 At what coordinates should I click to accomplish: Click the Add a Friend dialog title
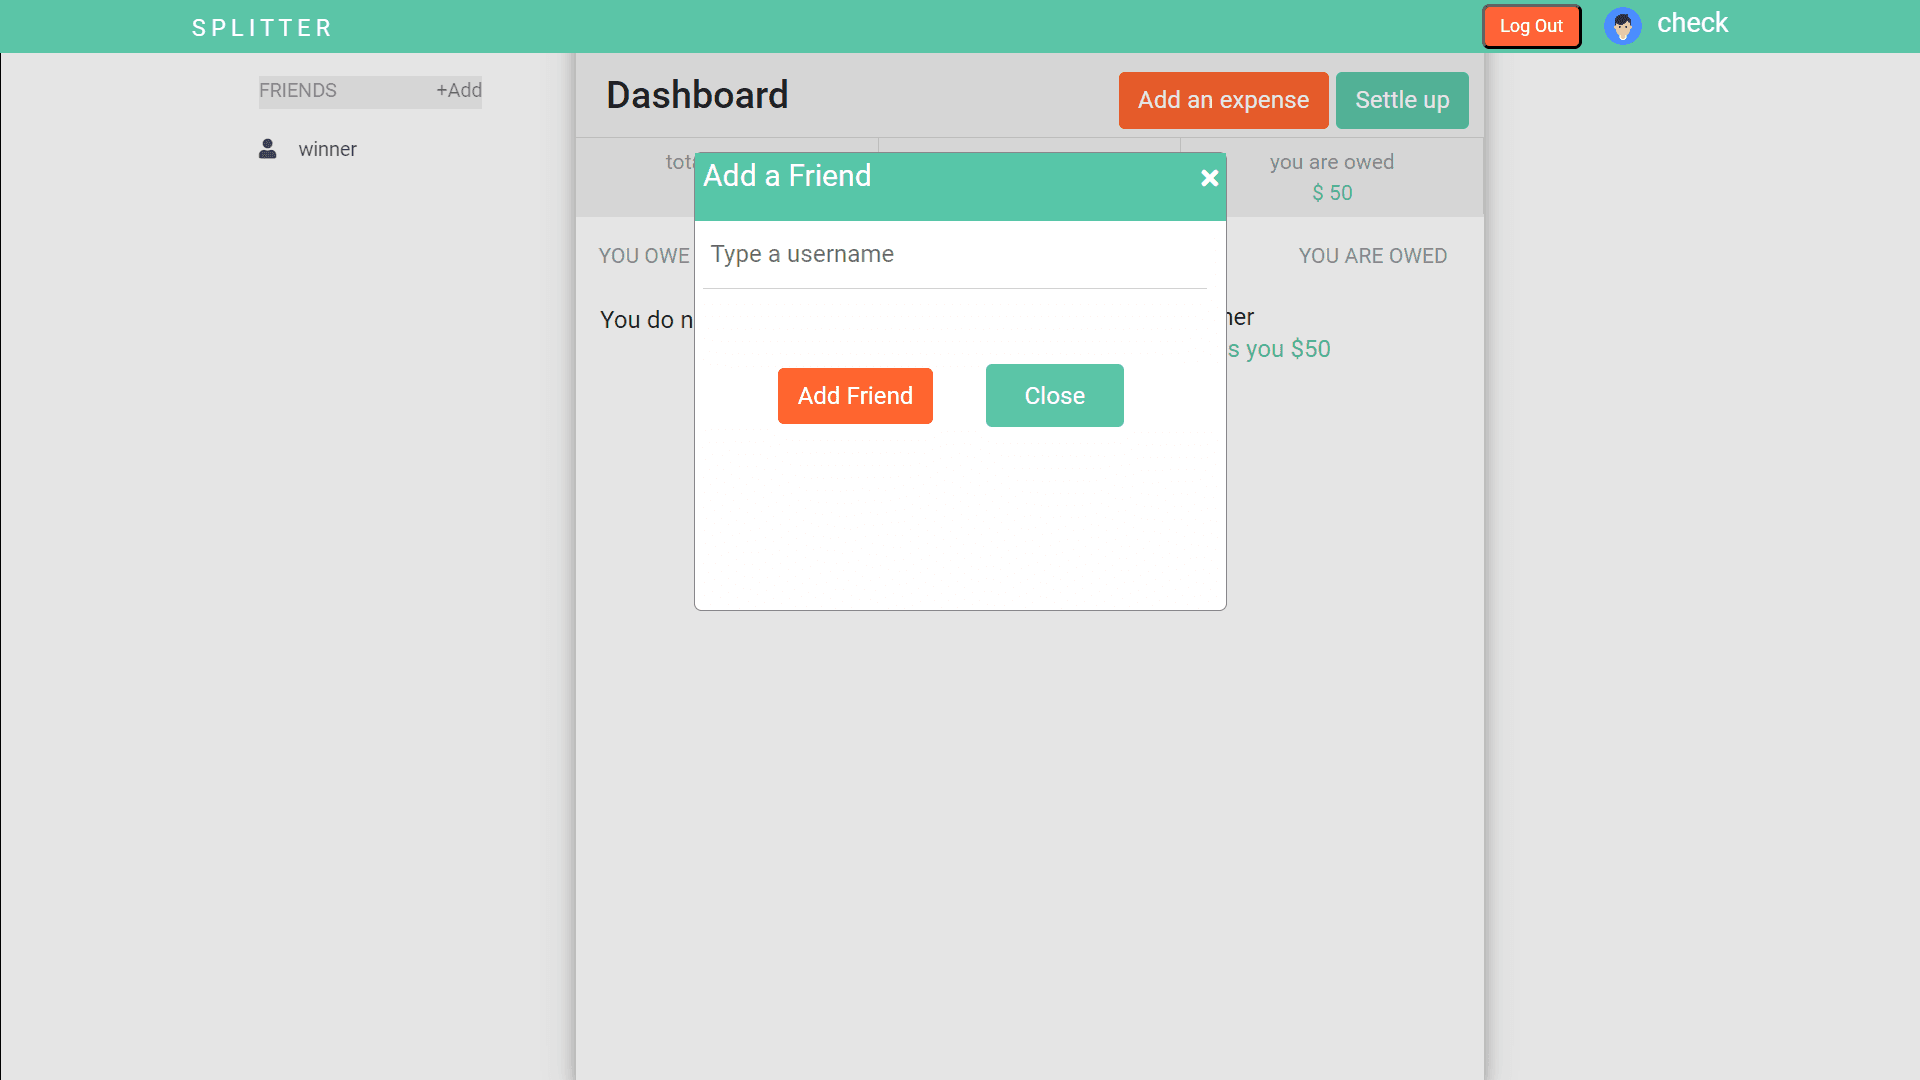coord(787,176)
